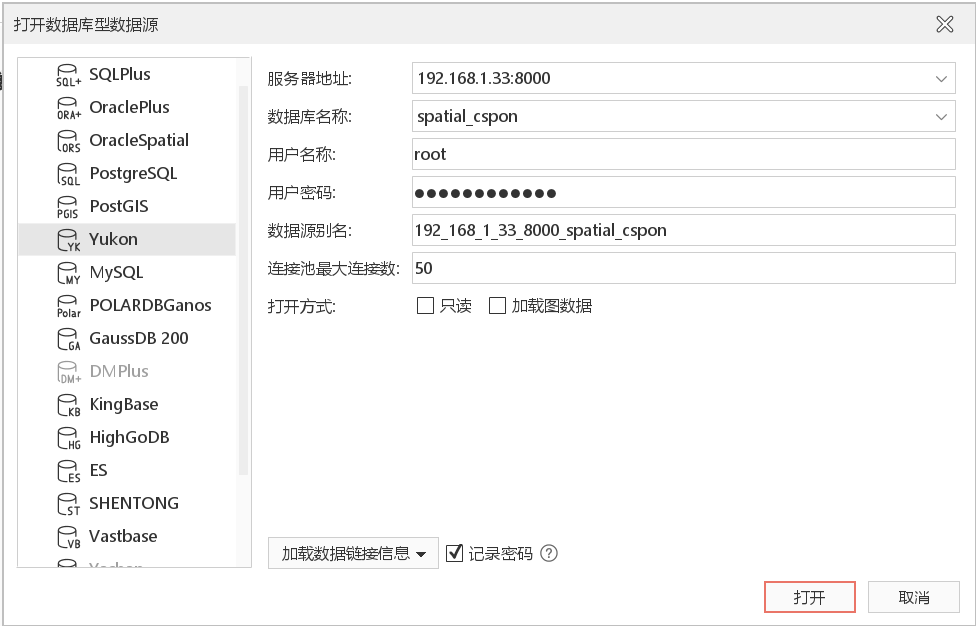
Task: Click the SQLPlus database icon
Action: [68, 75]
